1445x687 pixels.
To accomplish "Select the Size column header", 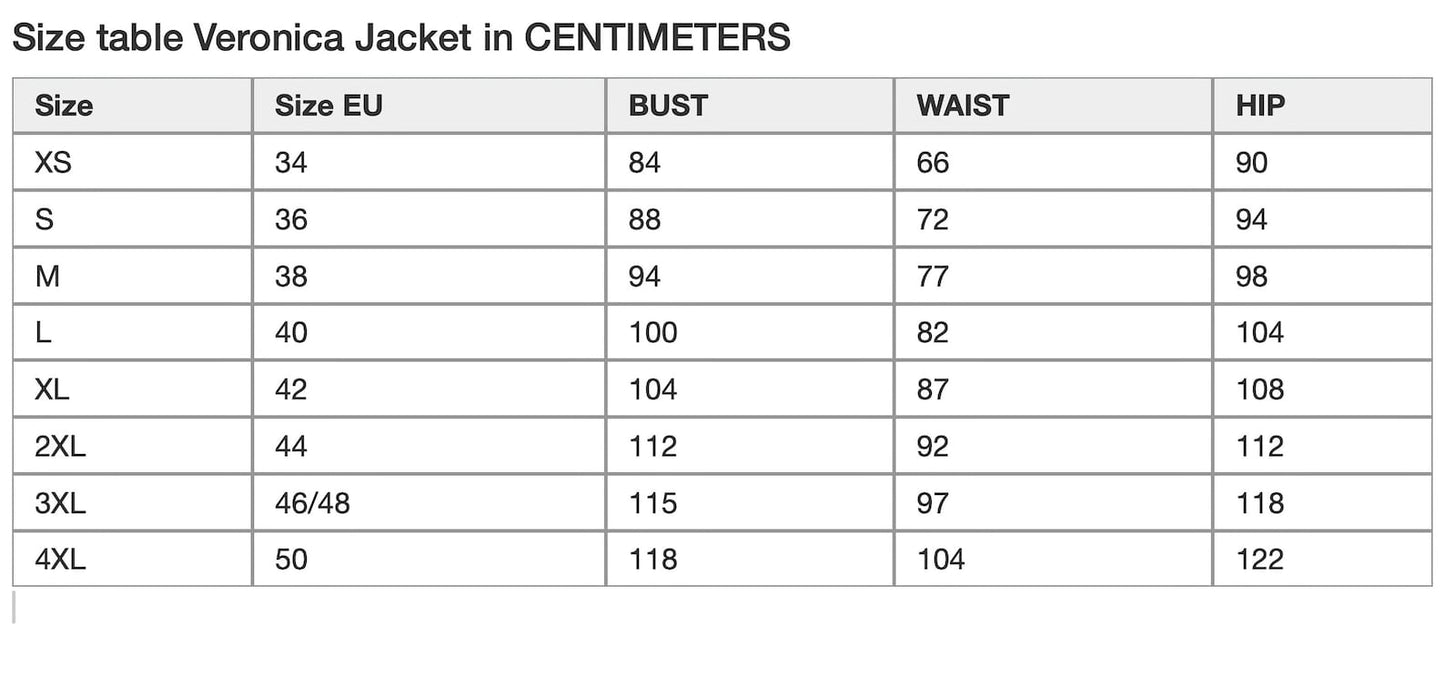I will coord(64,105).
